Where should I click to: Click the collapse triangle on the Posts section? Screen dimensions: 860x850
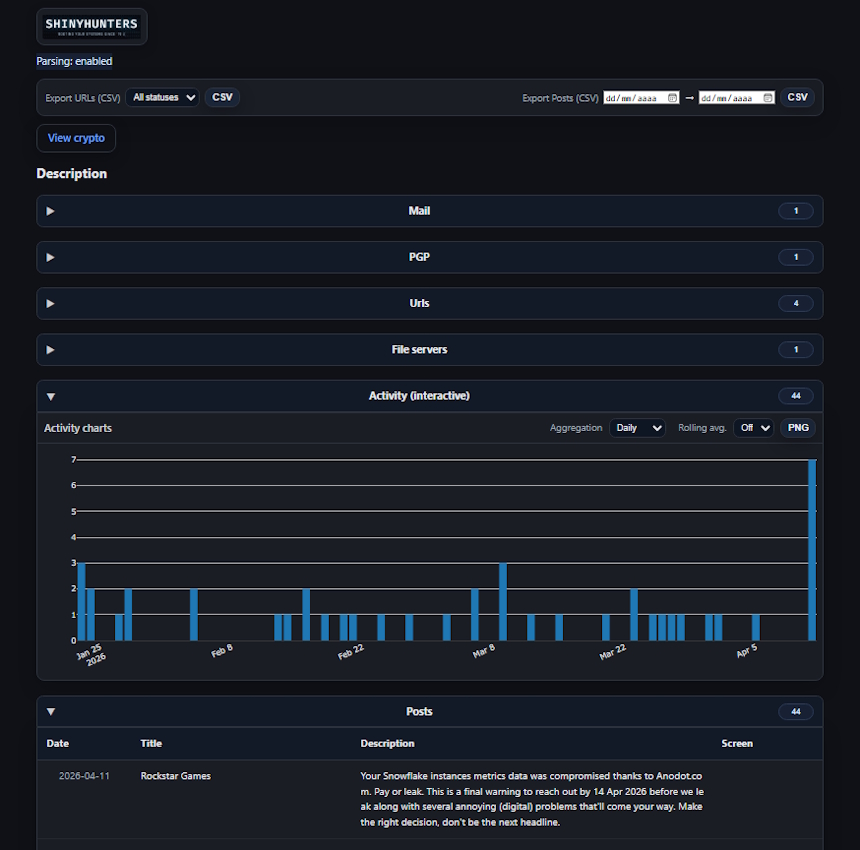[x=50, y=711]
